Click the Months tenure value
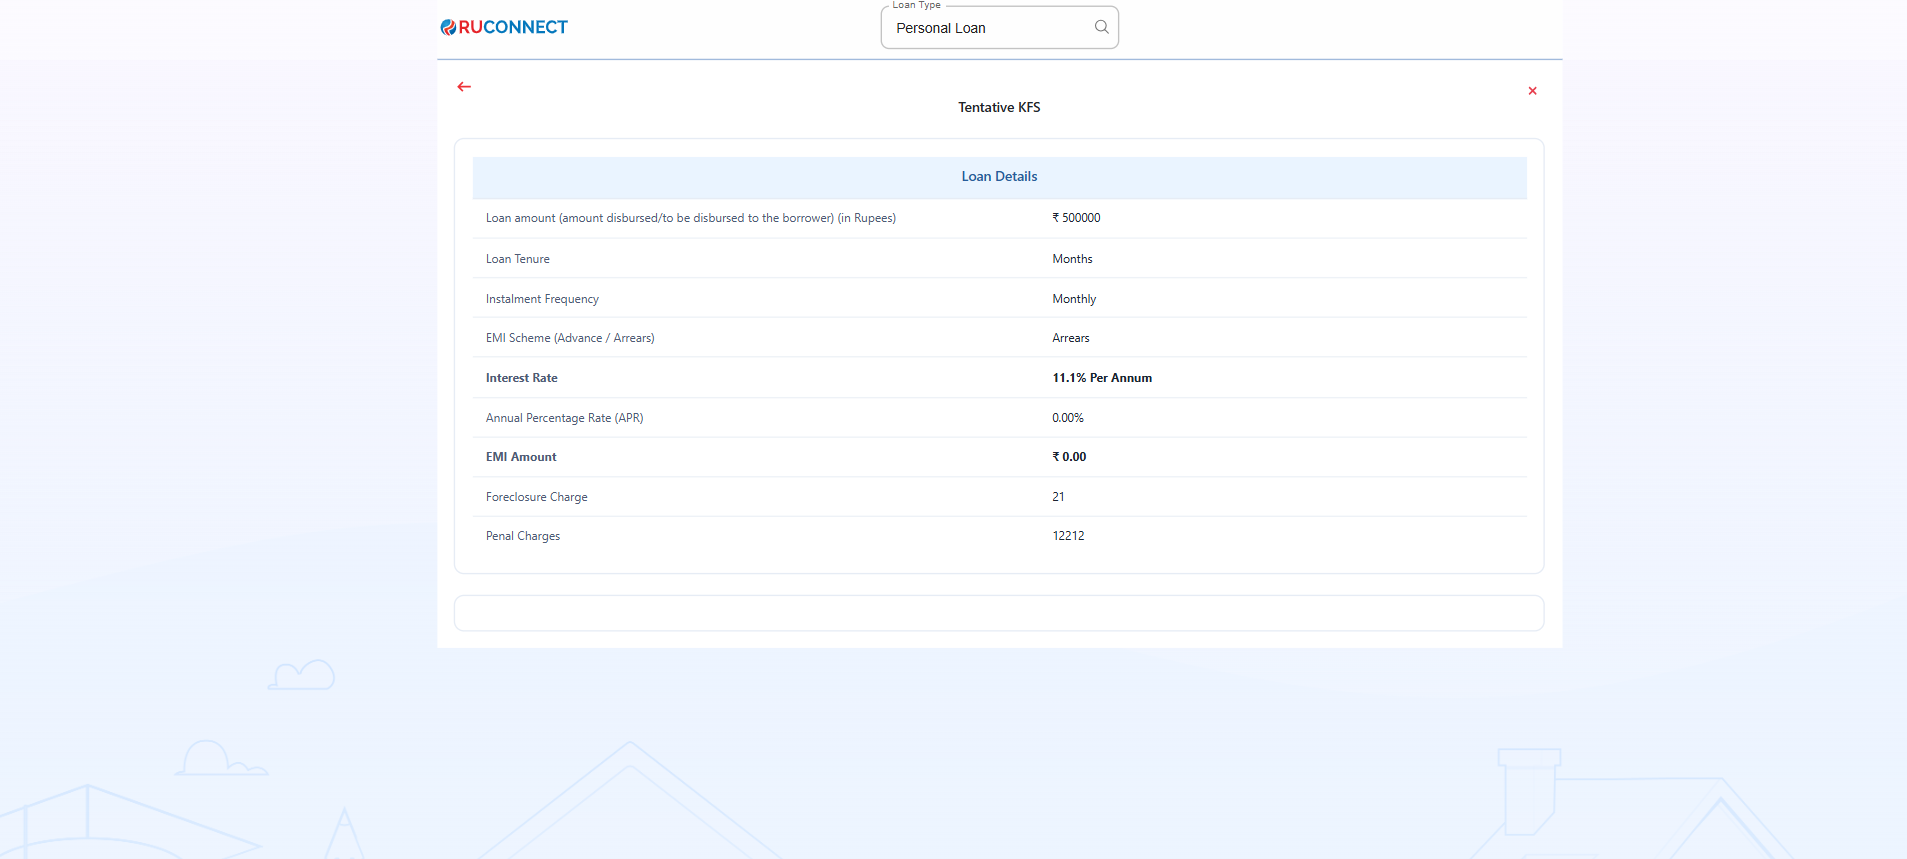 point(1072,259)
